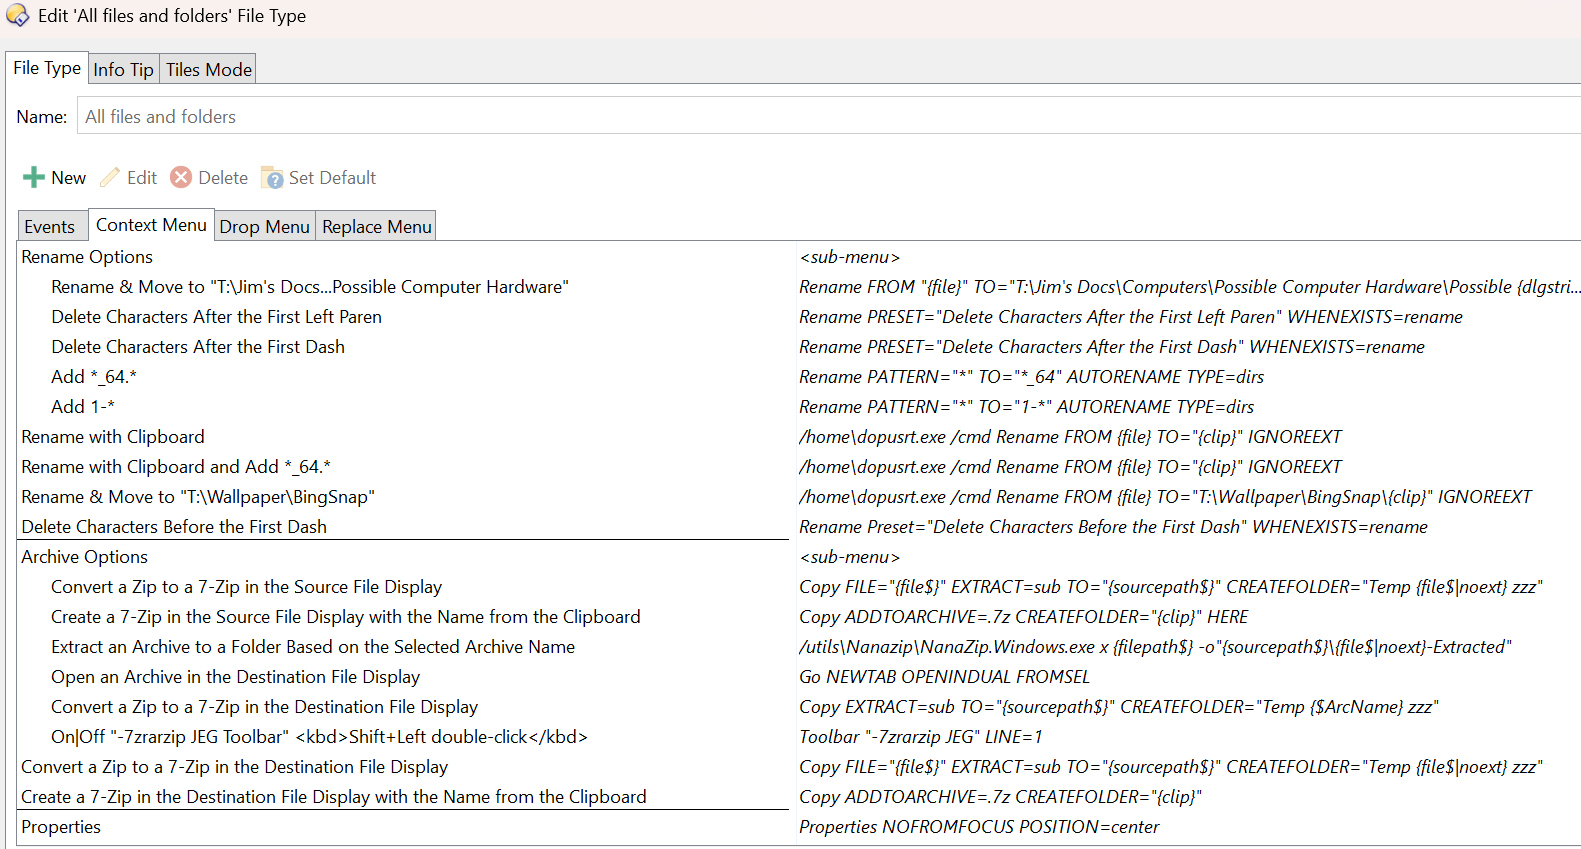The height and width of the screenshot is (849, 1581).
Task: Select the 'Add *_64.*' entry
Action: tap(94, 377)
